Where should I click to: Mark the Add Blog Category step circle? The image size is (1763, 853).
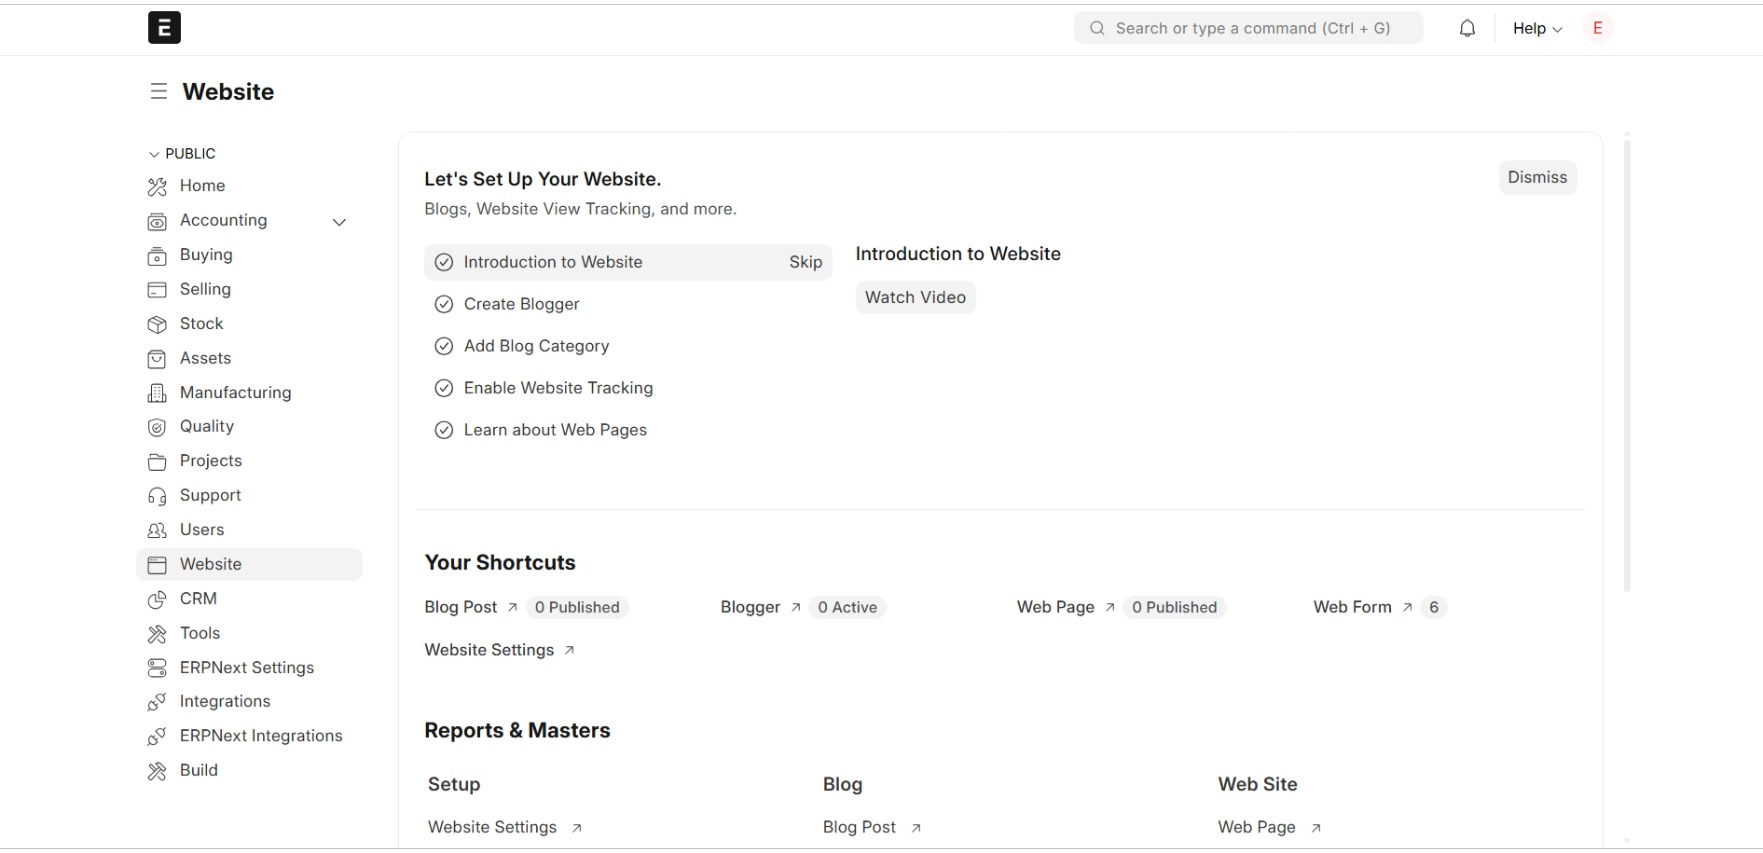(444, 347)
